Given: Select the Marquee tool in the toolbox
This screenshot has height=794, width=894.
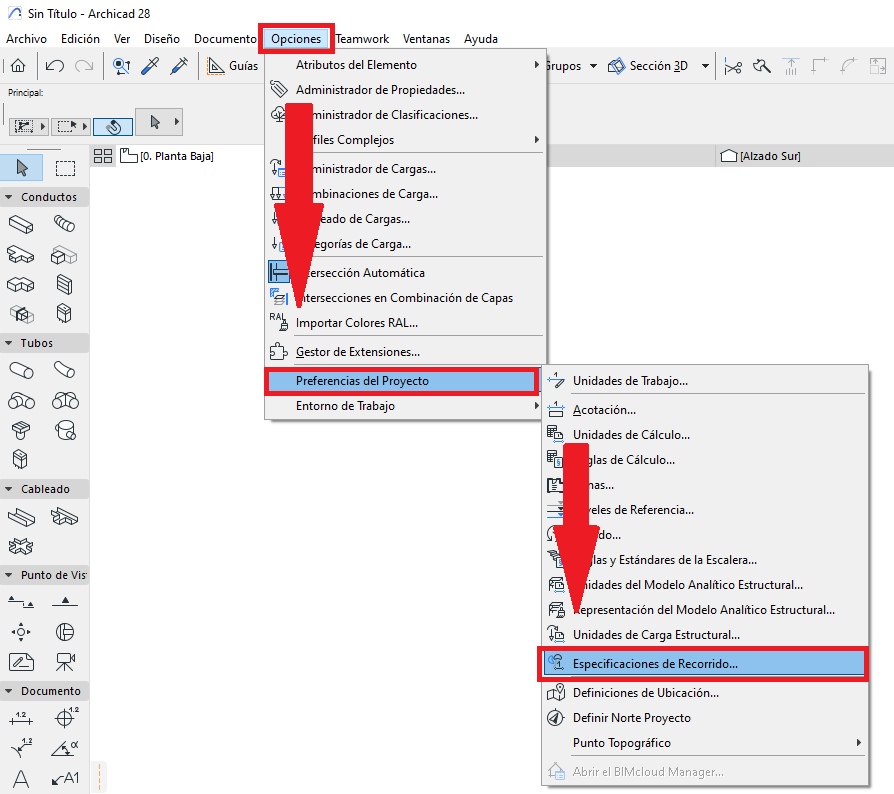Looking at the screenshot, I should tap(65, 167).
